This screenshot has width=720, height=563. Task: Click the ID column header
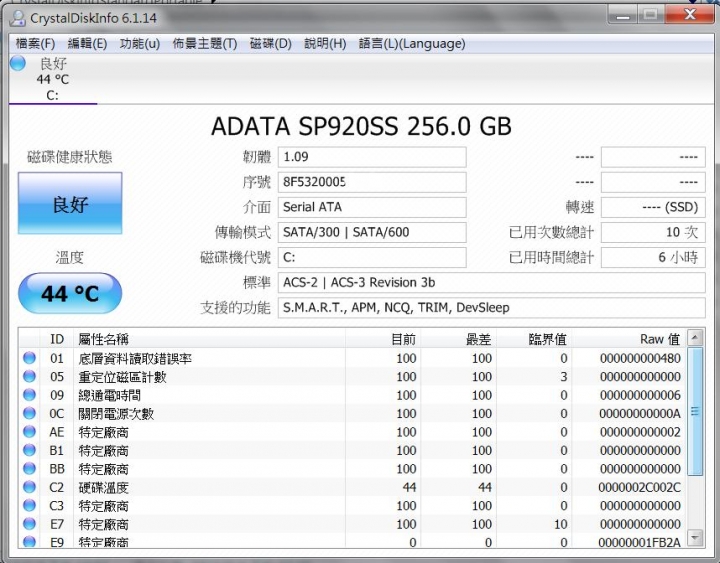pyautogui.click(x=57, y=339)
